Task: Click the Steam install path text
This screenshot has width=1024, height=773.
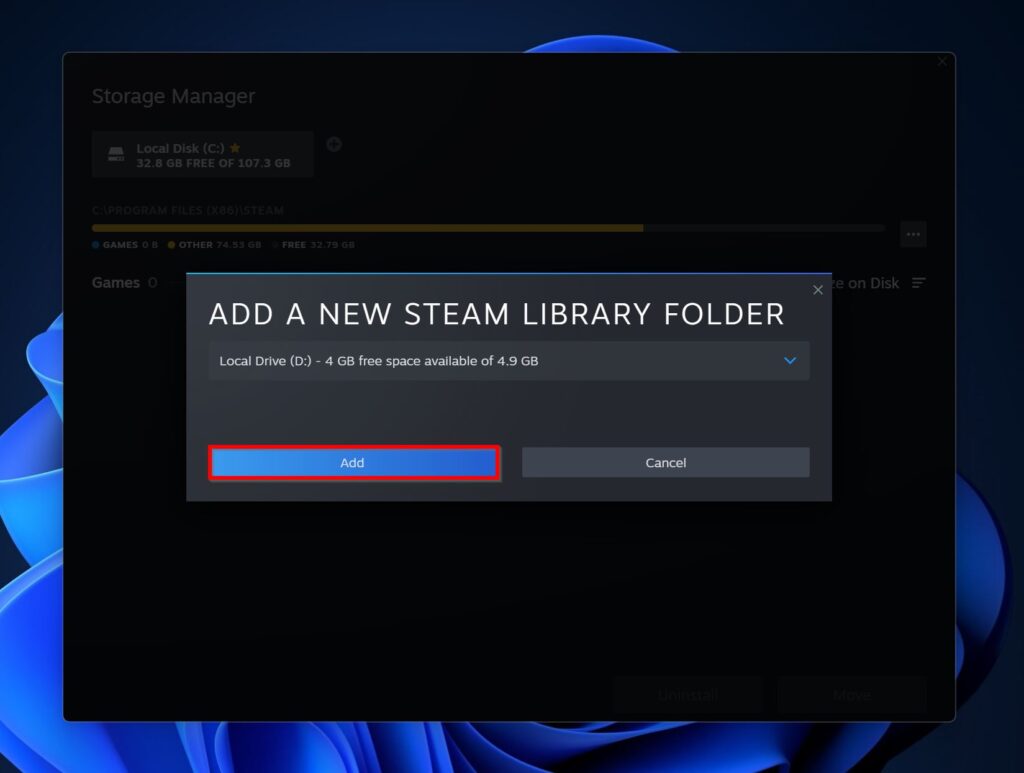Action: 187,210
